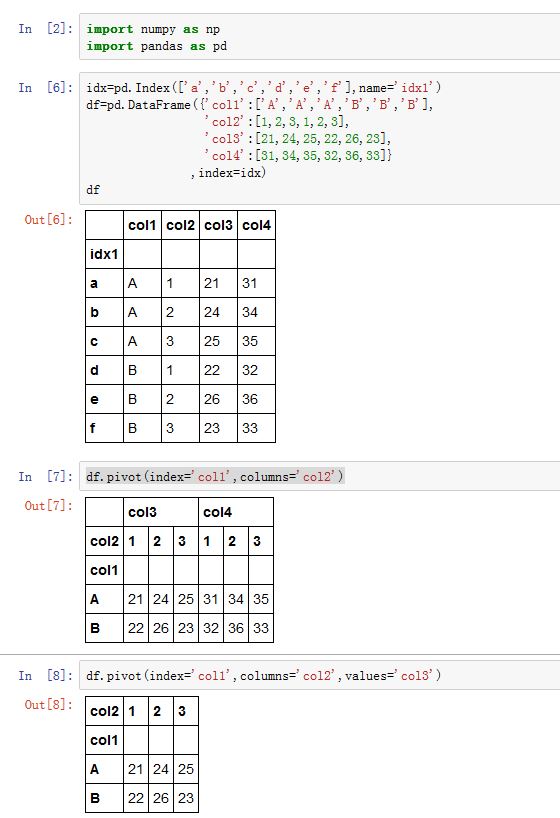Click the col3 header in Out[6] table
Viewport: 560px width, 818px height.
(218, 225)
